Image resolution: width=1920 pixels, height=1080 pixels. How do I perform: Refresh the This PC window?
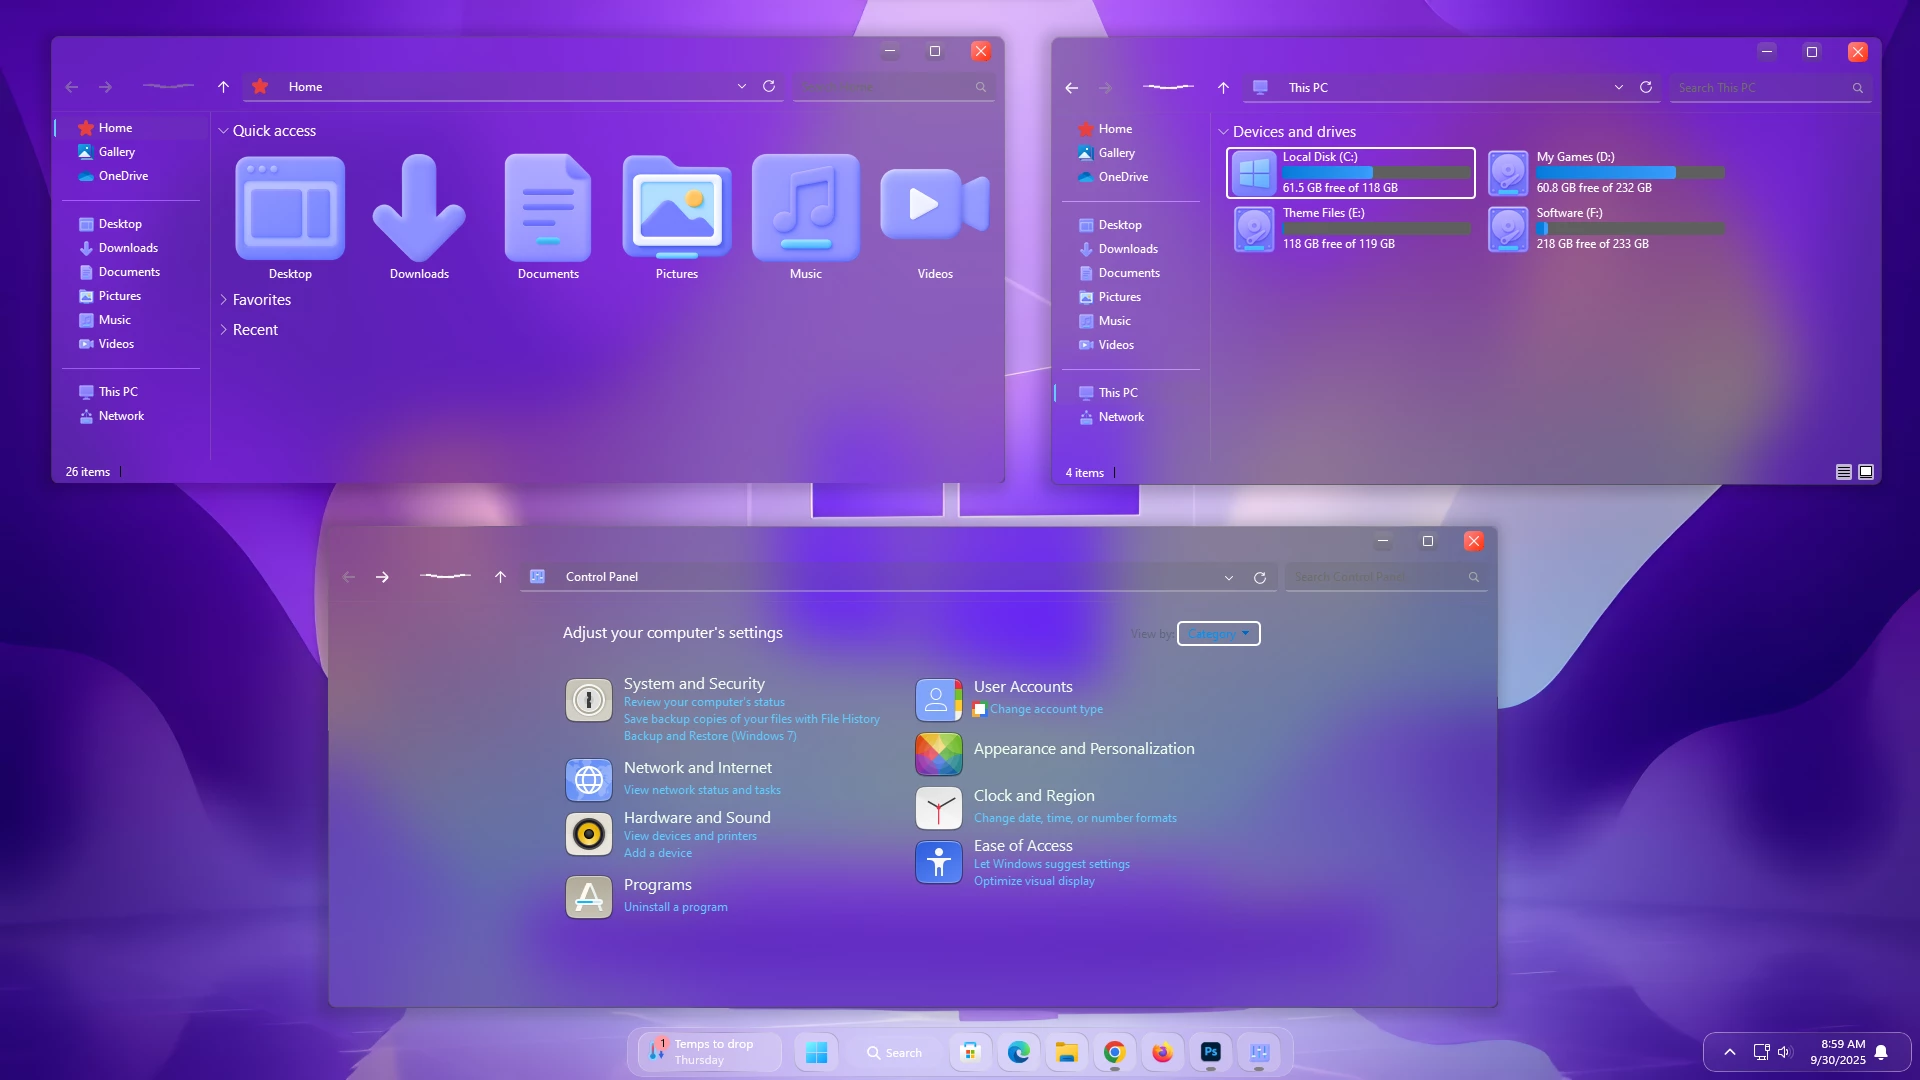[x=1646, y=88]
